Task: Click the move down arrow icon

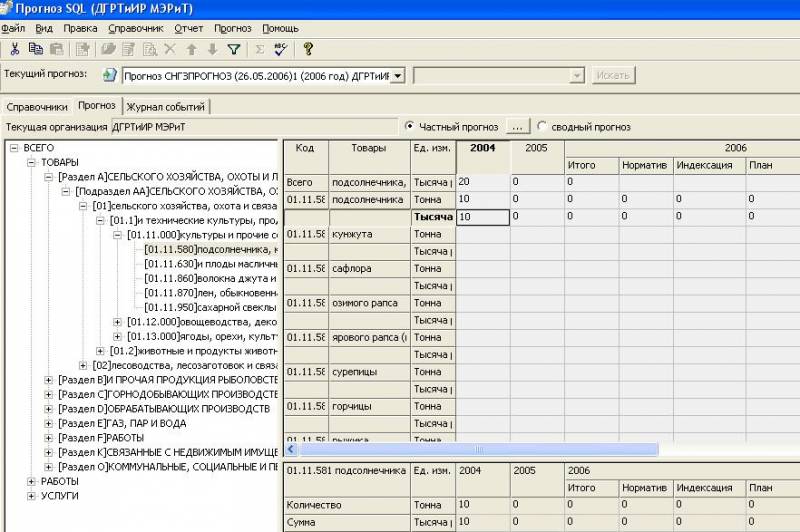Action: 212,49
